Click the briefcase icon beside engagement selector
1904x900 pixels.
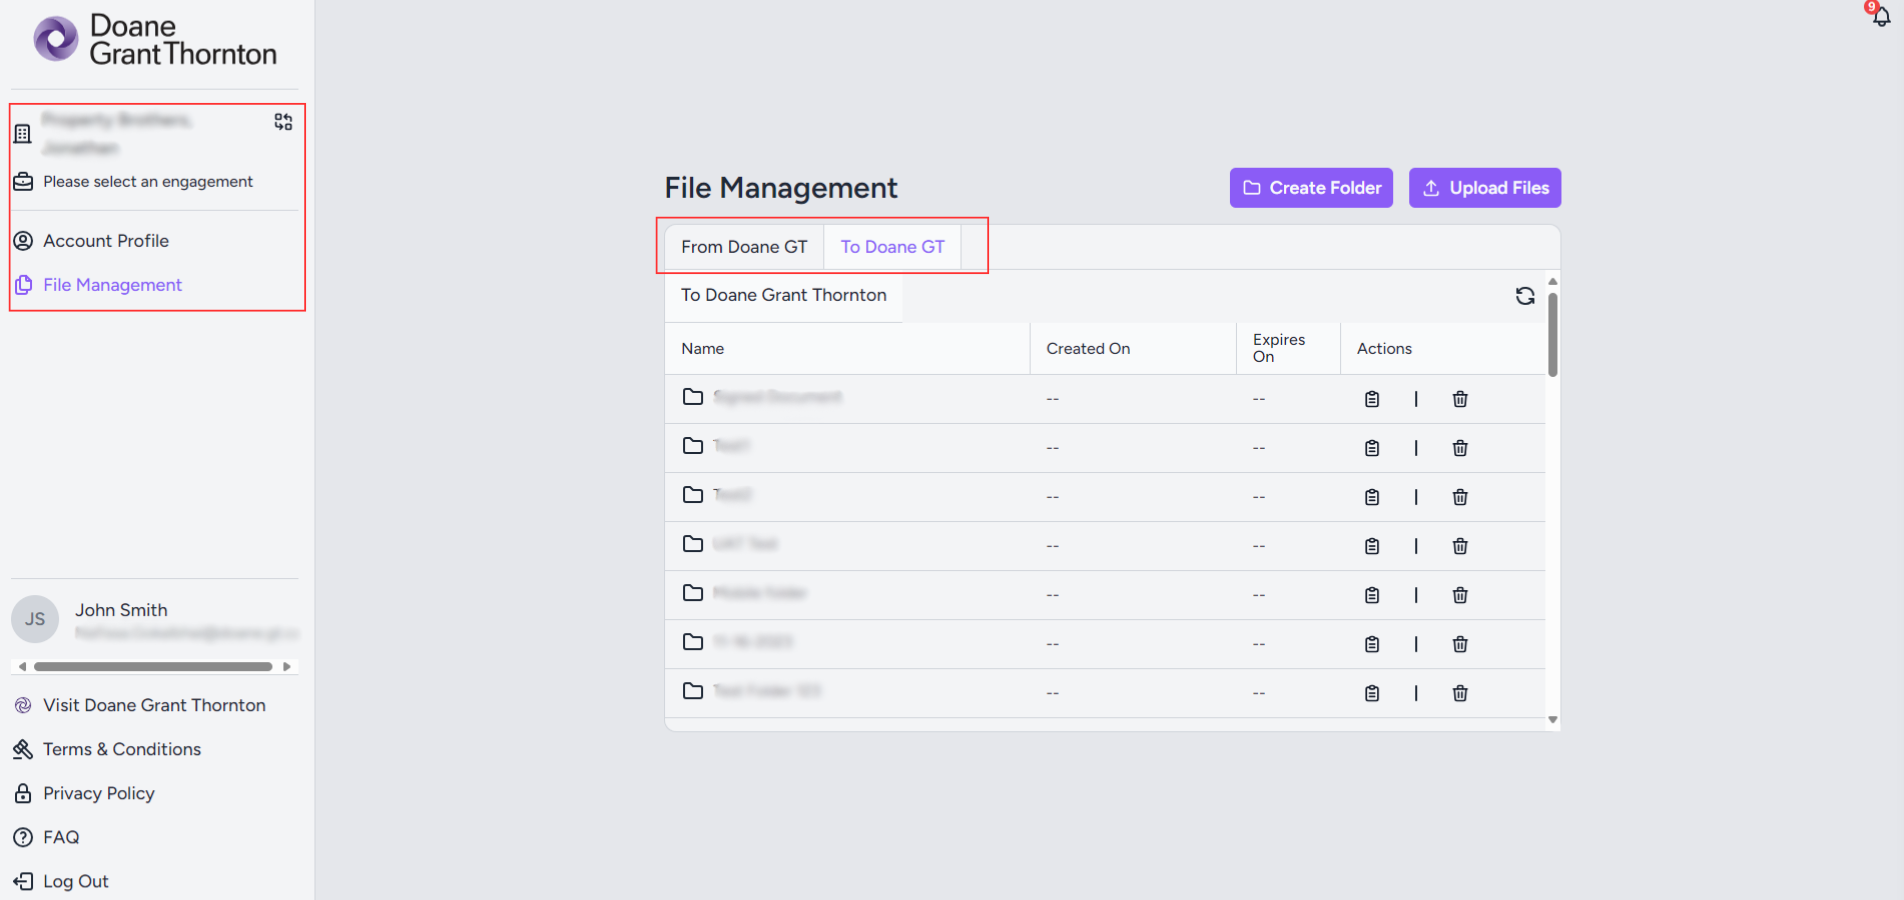coord(22,182)
